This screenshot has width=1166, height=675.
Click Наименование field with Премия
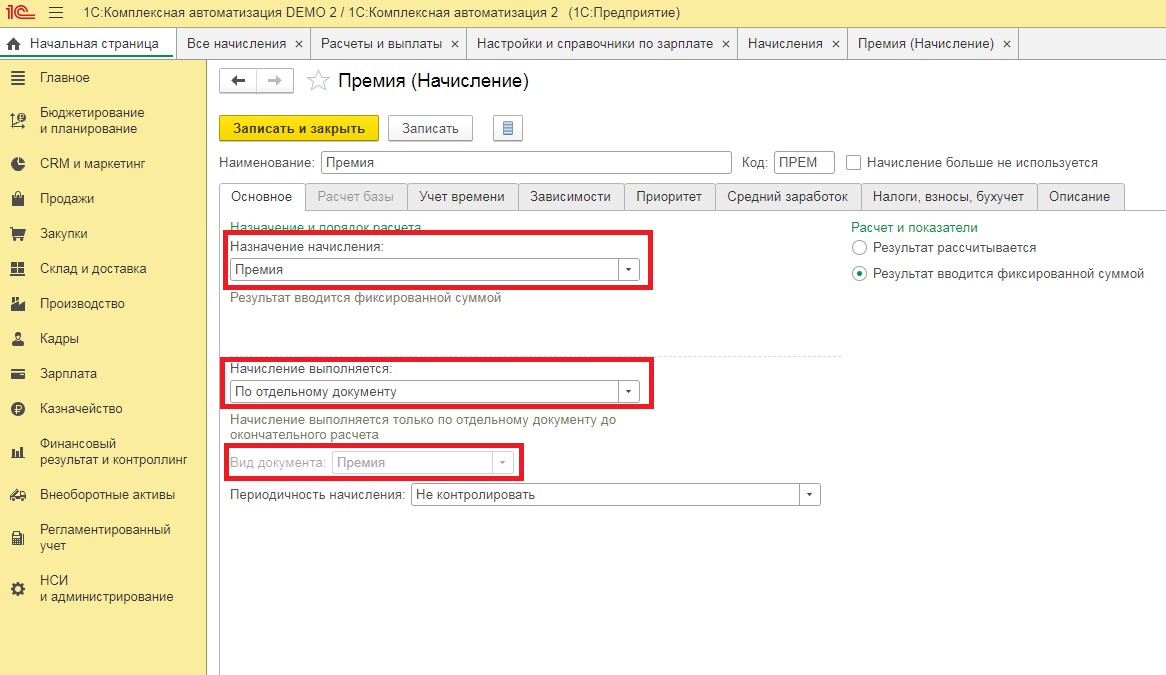[x=526, y=162]
